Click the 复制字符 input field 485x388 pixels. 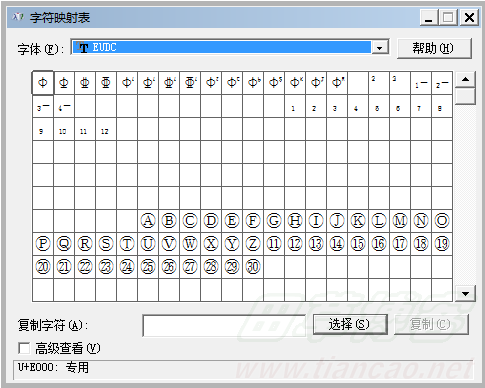click(224, 325)
